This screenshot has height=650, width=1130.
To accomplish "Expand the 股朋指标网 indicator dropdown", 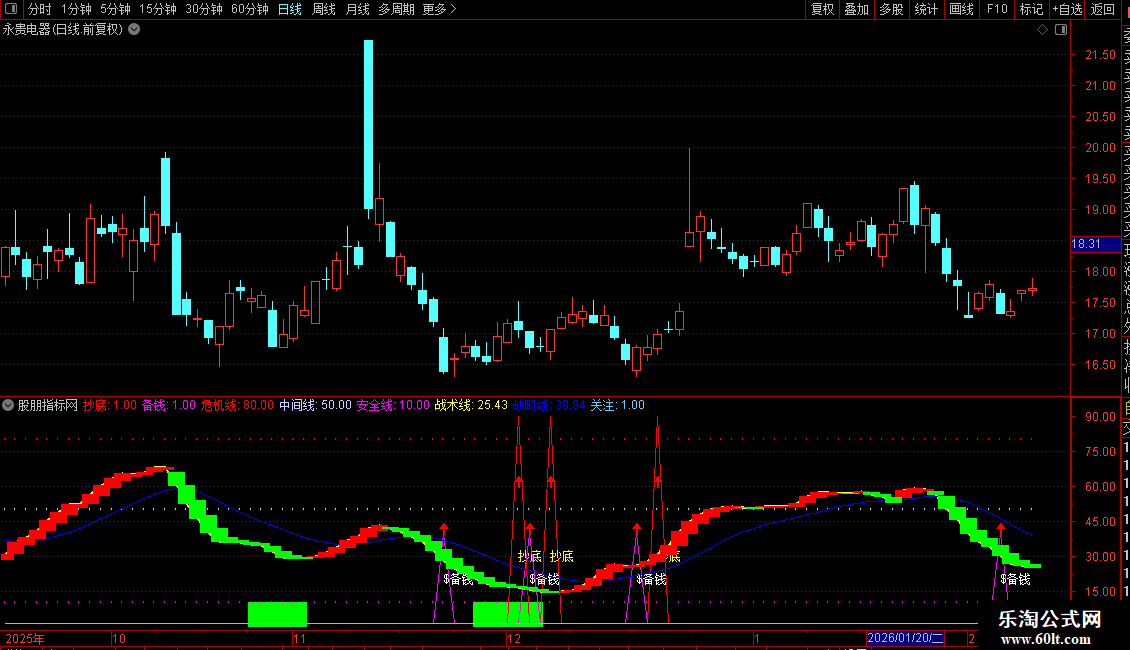I will [x=8, y=405].
